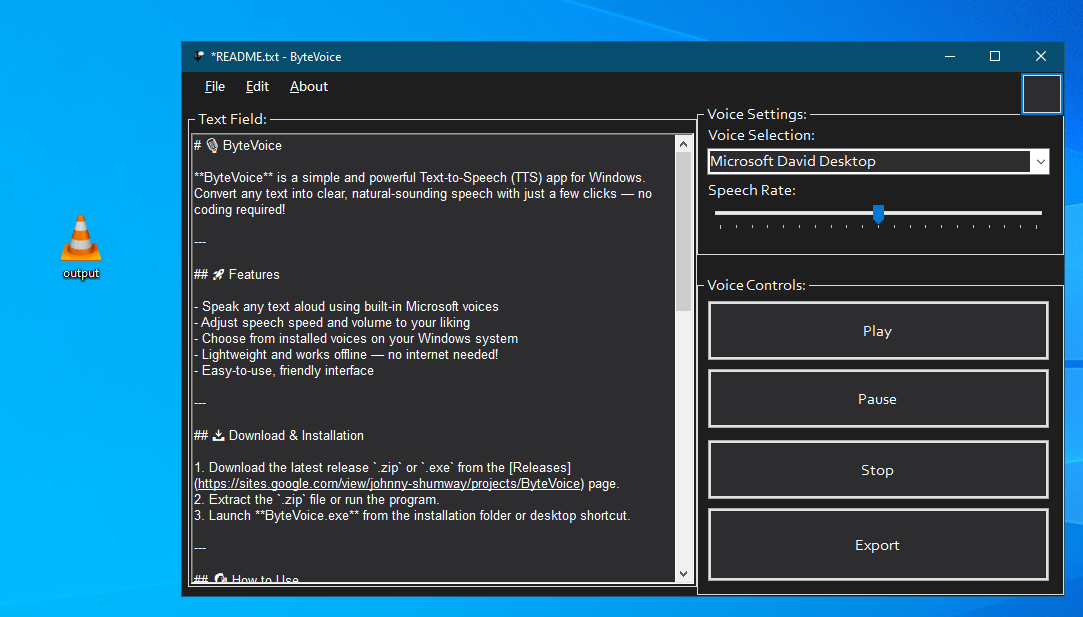Click the line 'Adjust speech speed and volume'
Image resolution: width=1083 pixels, height=617 pixels.
click(332, 323)
